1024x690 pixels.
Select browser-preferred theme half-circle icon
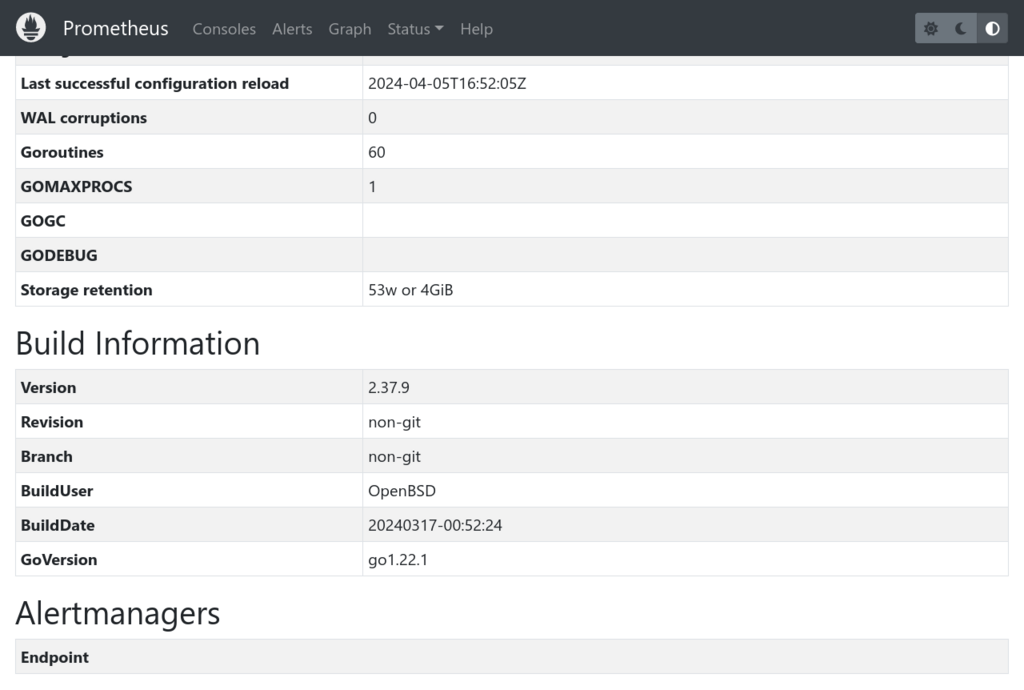[992, 29]
